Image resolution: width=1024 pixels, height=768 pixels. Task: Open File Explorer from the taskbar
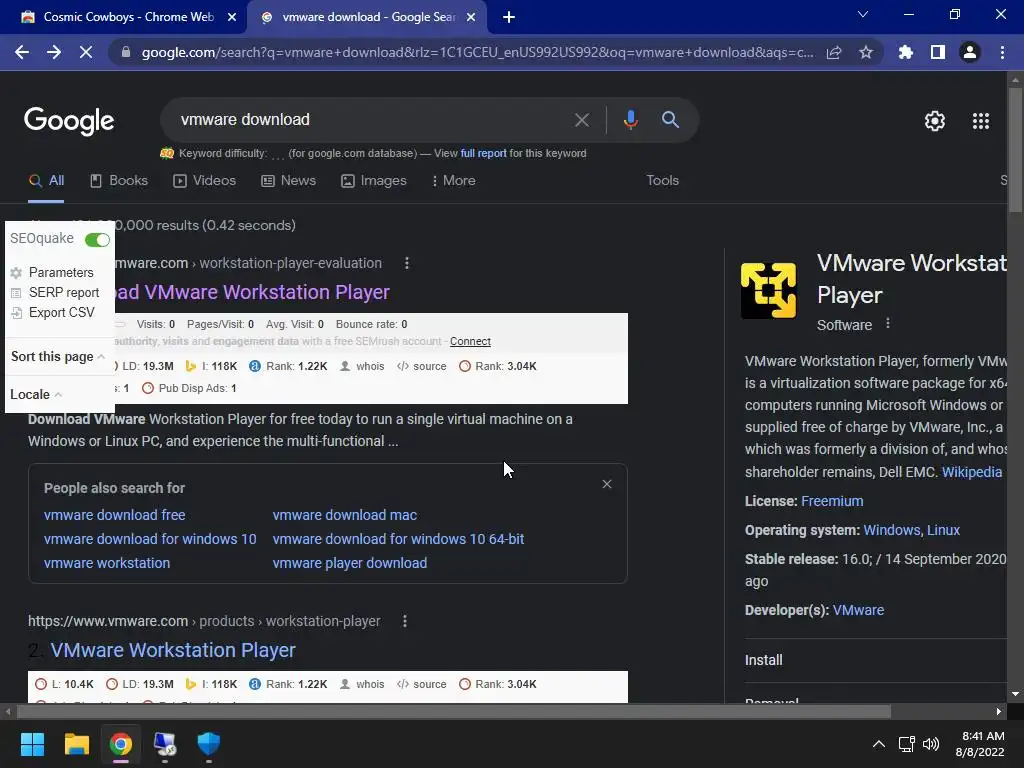click(76, 744)
